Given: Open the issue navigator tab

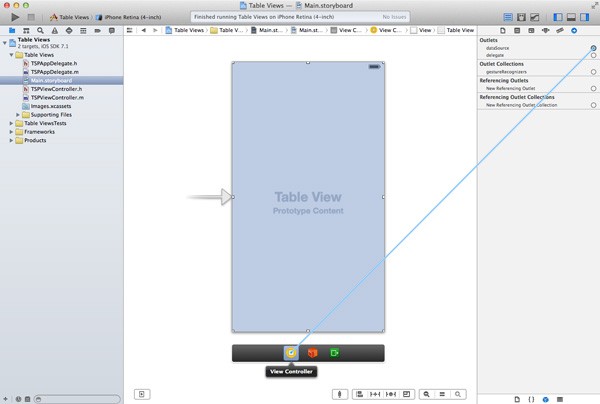Looking at the screenshot, I should tap(55, 30).
